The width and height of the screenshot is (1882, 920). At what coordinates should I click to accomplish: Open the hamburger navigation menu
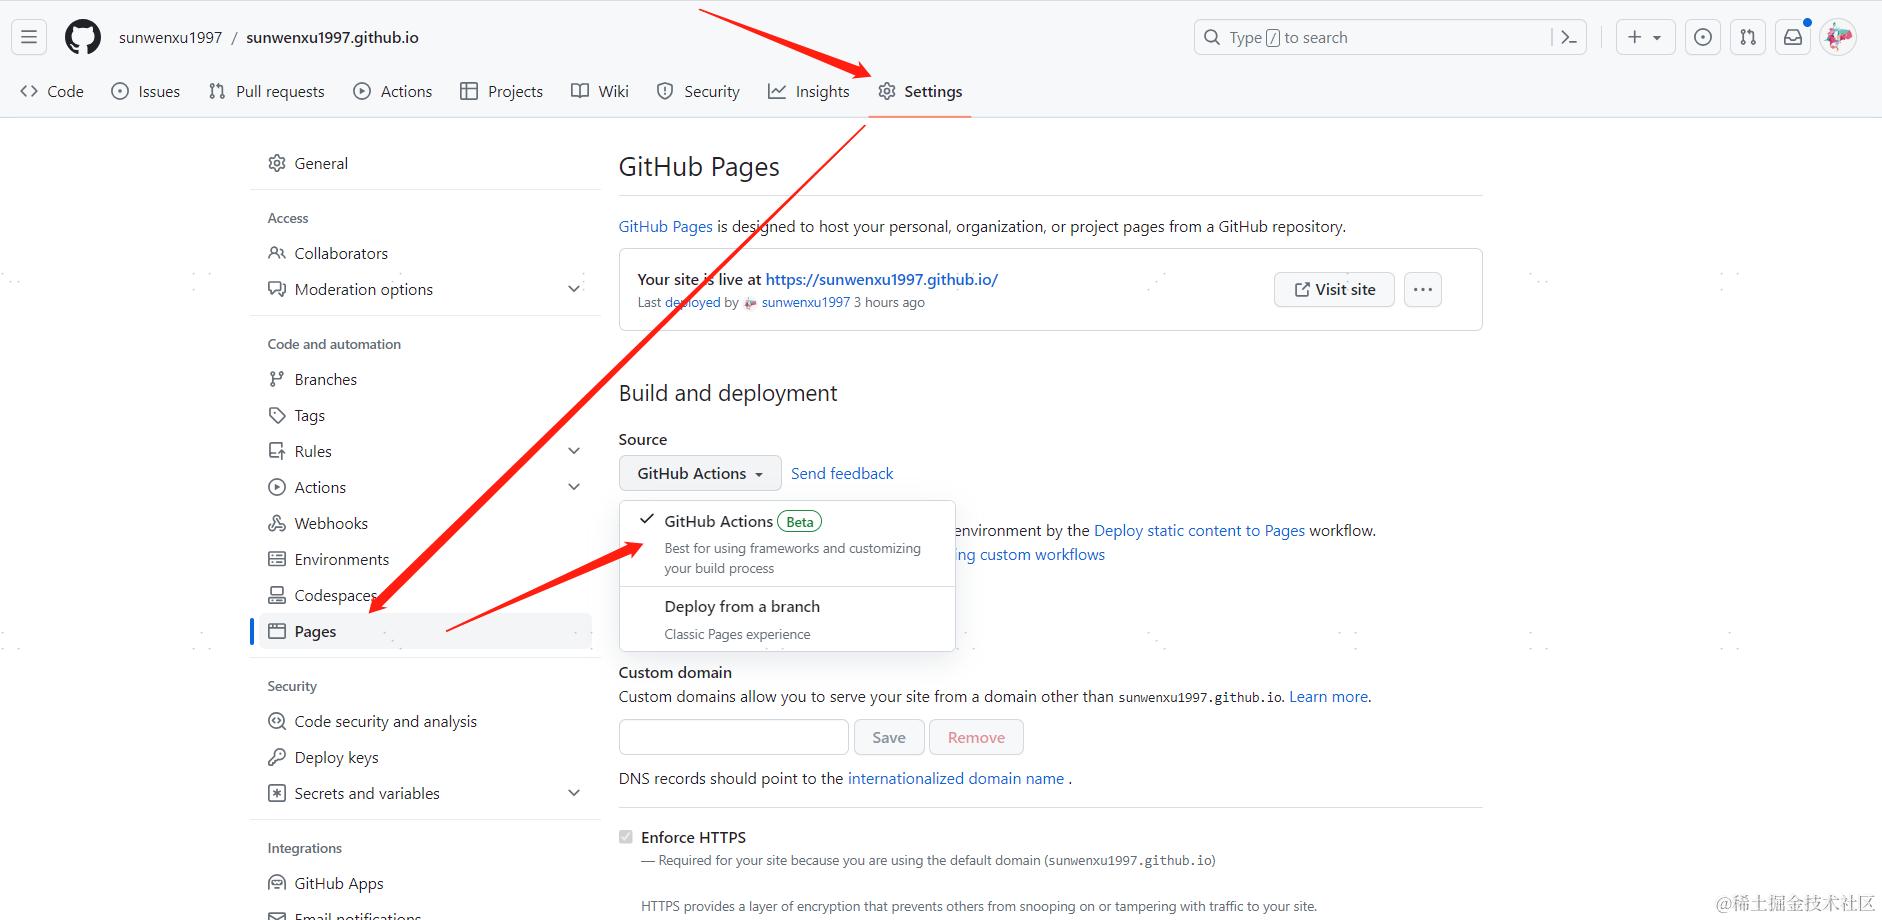[x=29, y=38]
